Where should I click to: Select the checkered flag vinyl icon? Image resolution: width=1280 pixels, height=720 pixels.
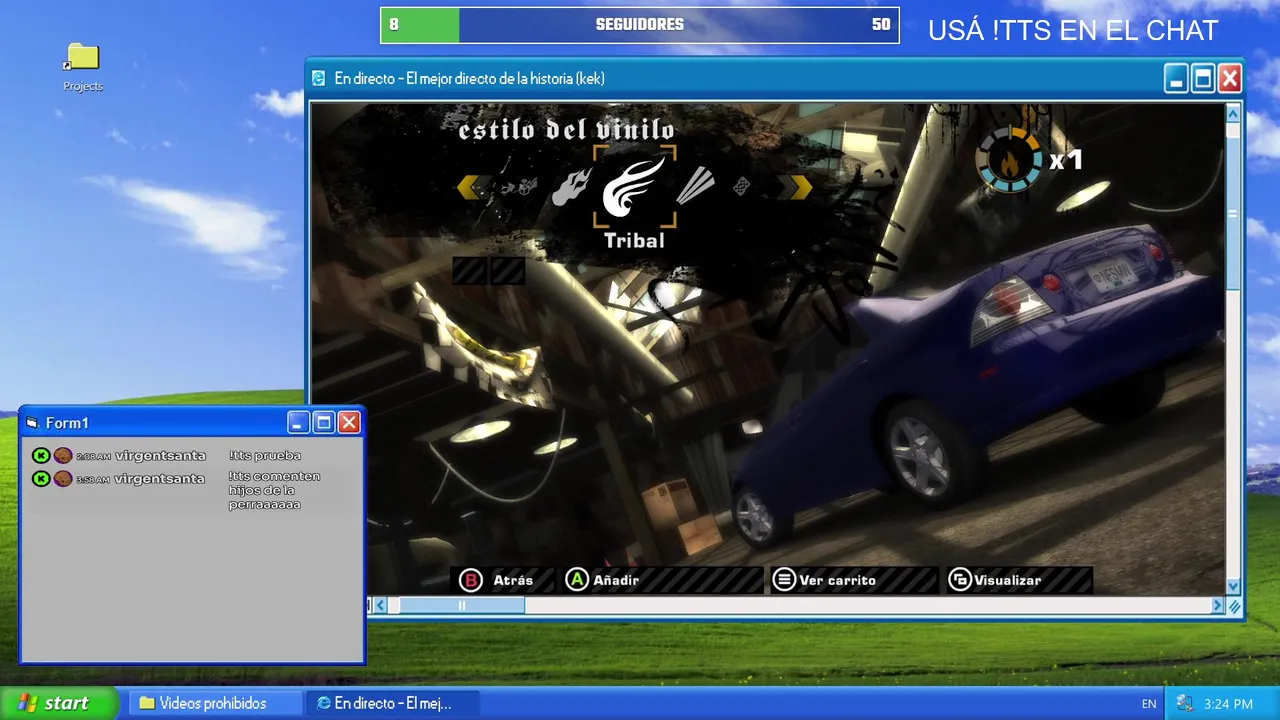(741, 186)
